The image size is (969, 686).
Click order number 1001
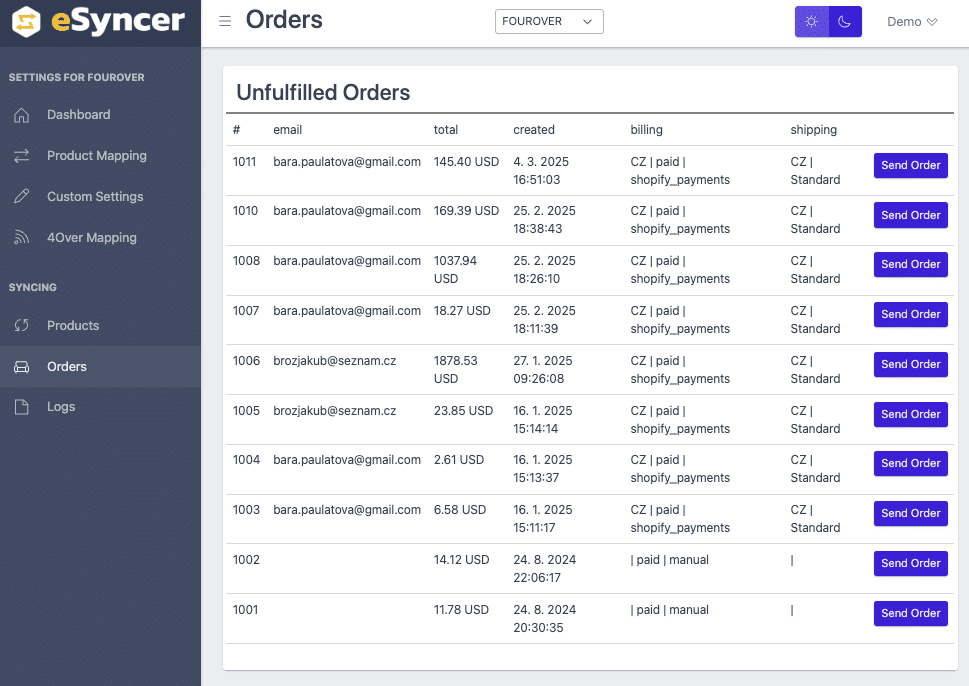click(x=245, y=610)
